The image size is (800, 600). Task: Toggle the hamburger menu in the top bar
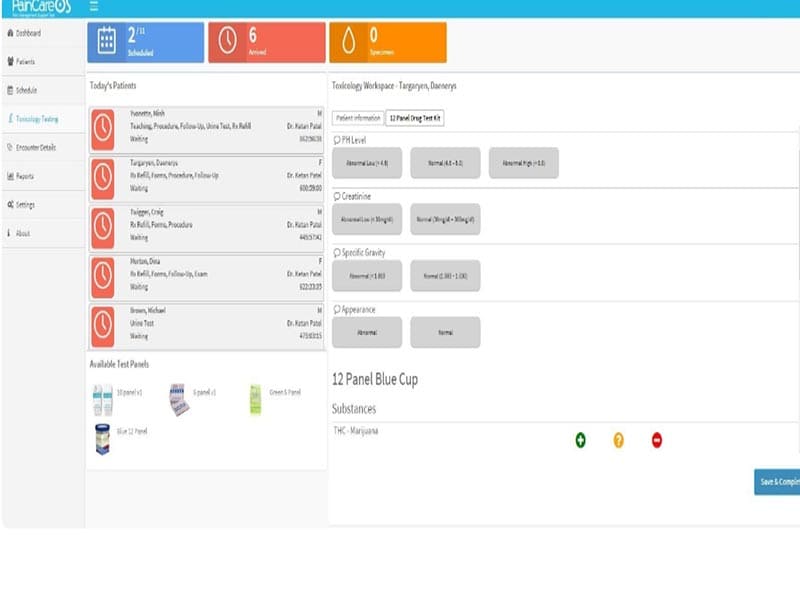pyautogui.click(x=94, y=6)
